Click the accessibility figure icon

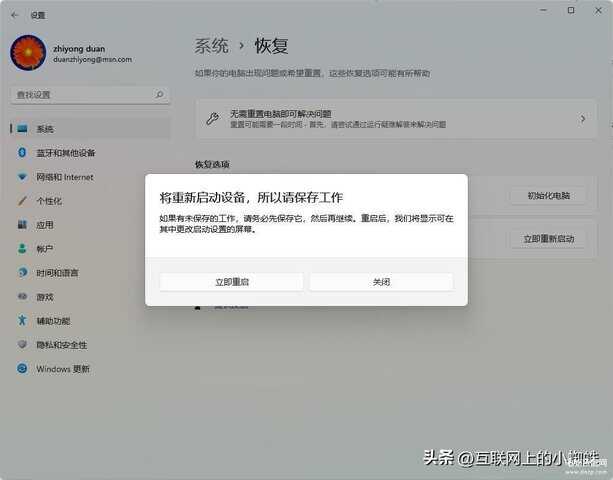(22, 320)
